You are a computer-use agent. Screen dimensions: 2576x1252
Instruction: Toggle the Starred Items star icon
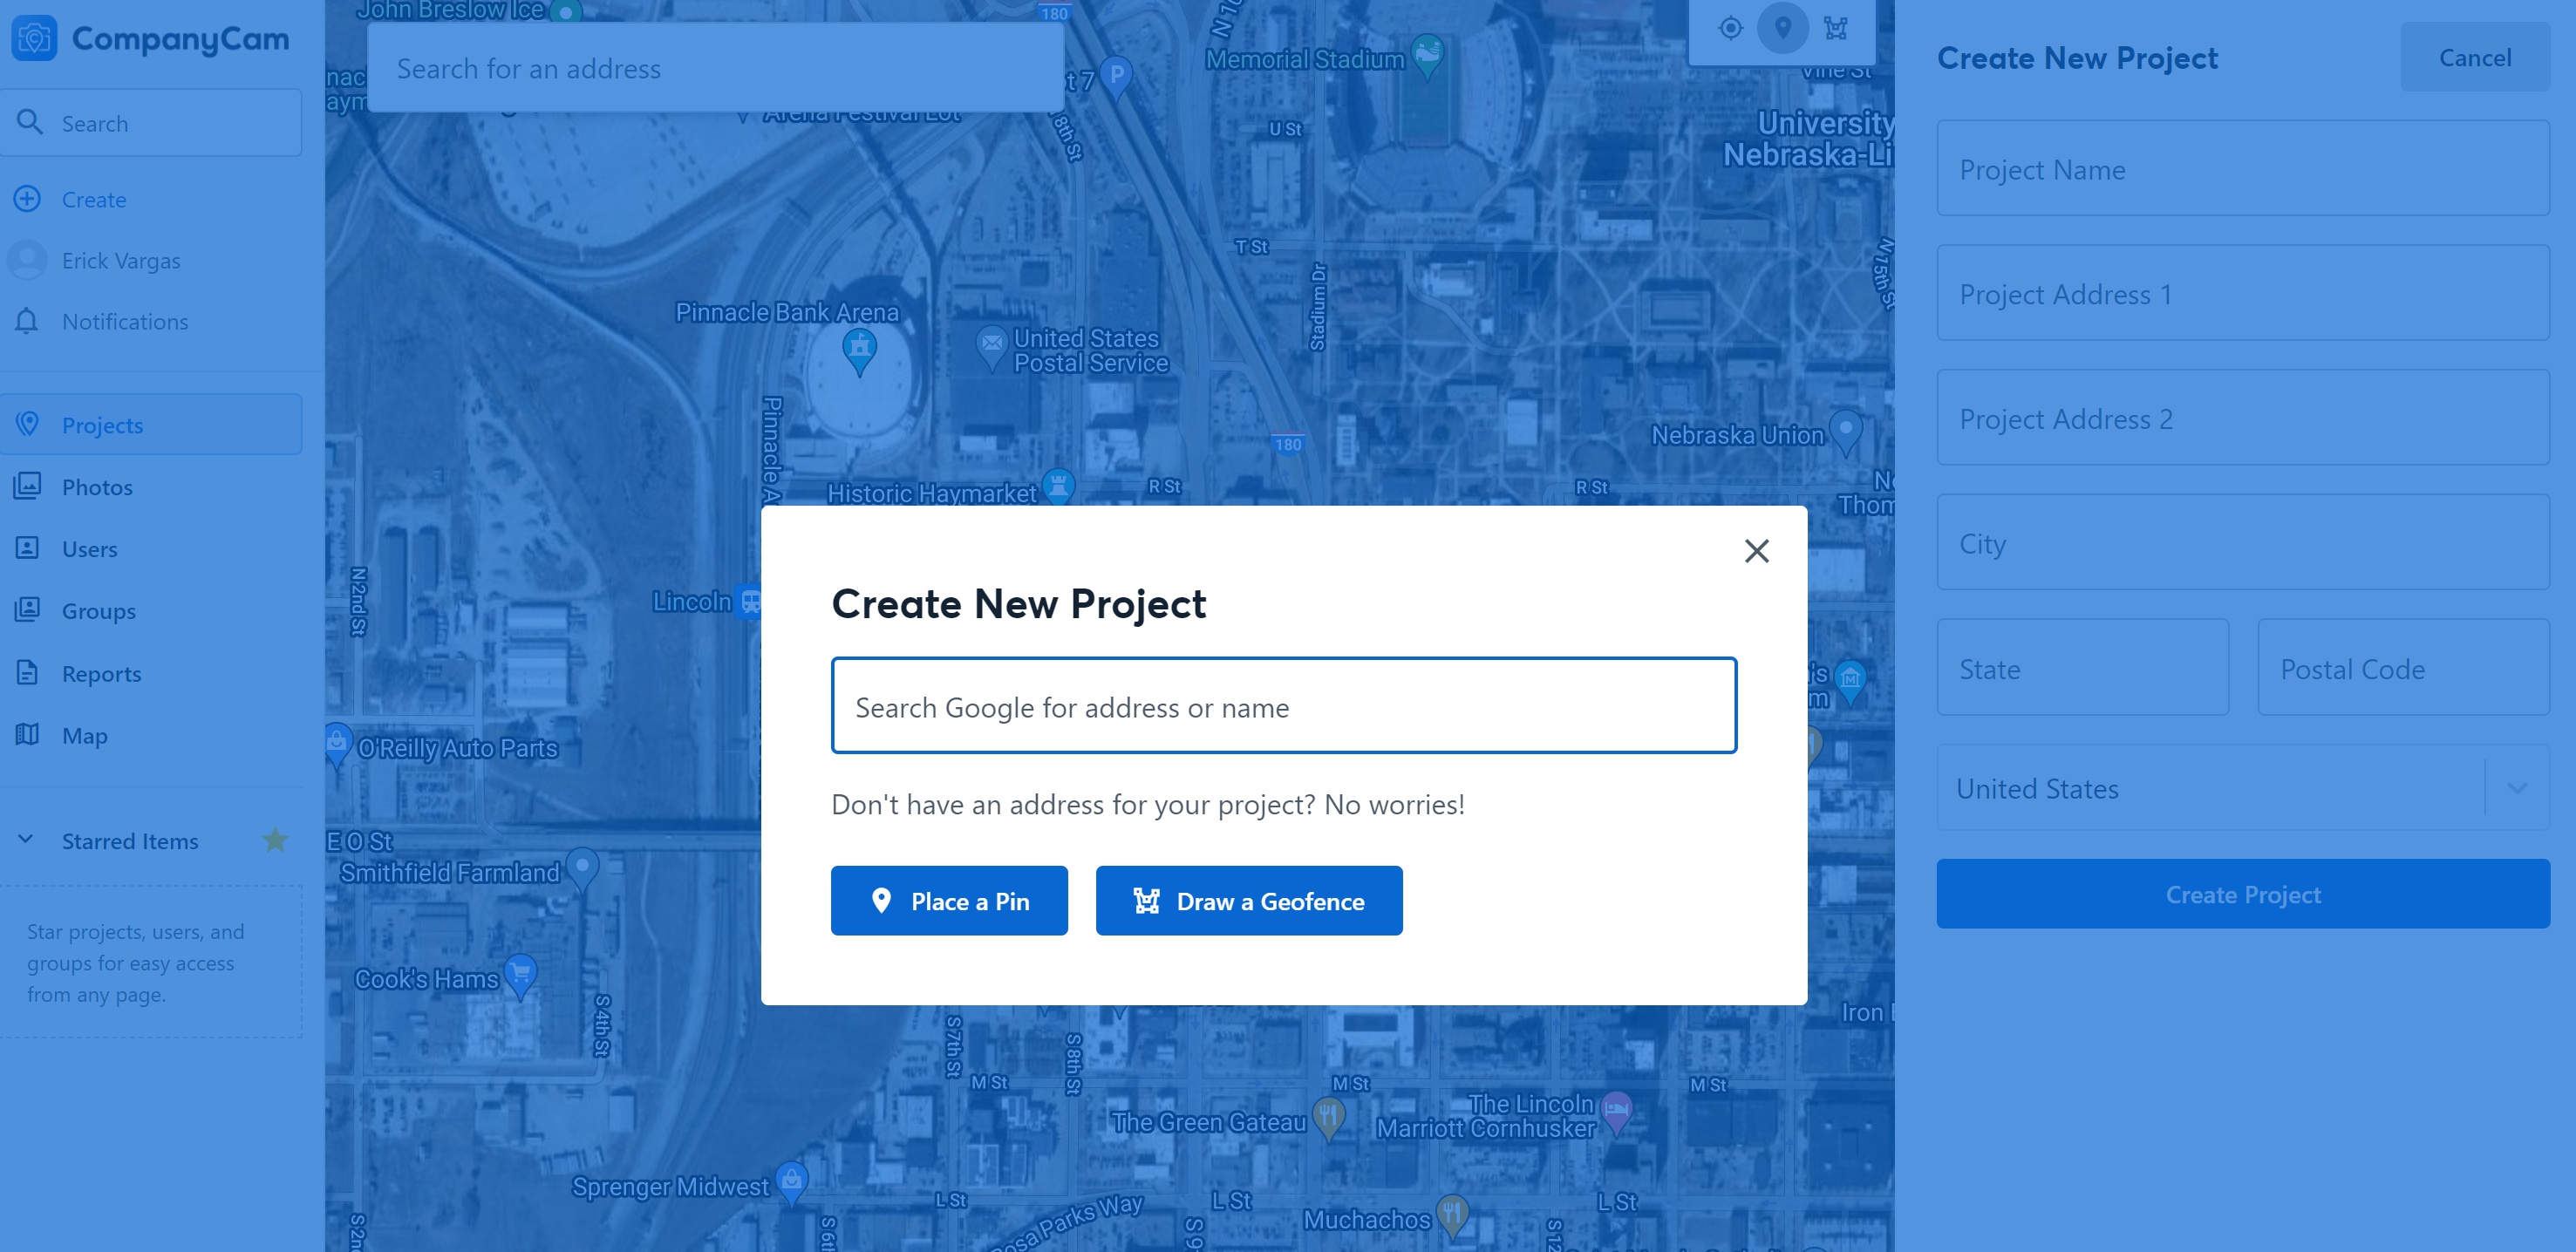click(x=276, y=840)
